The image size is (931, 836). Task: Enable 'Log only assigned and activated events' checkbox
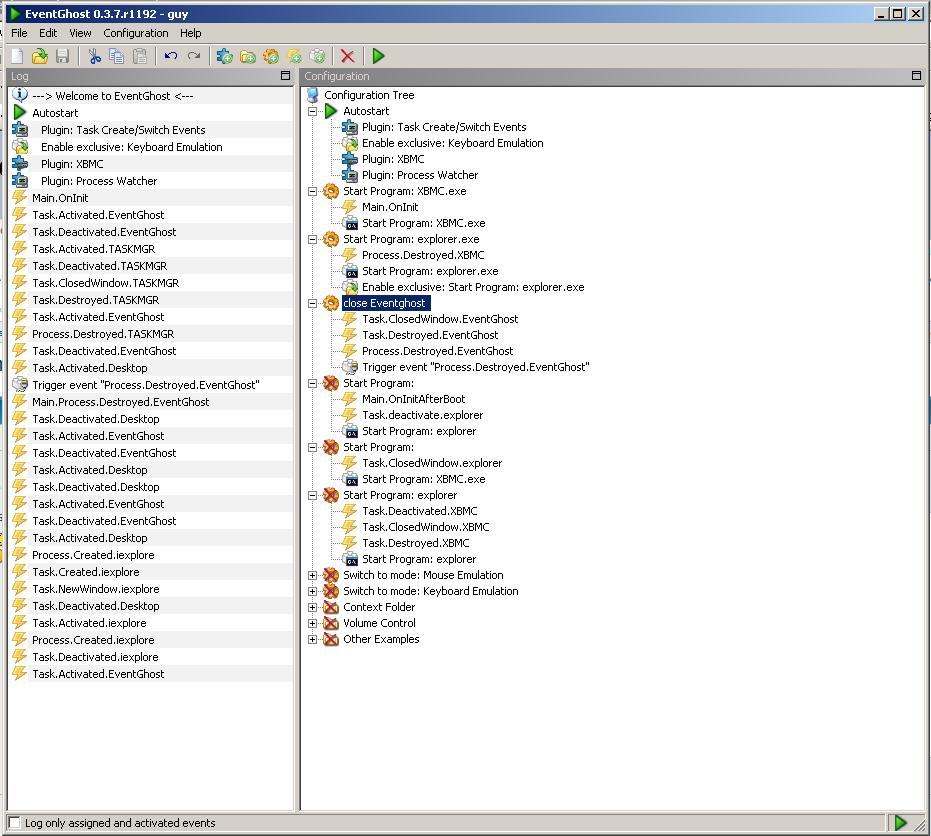coord(14,823)
